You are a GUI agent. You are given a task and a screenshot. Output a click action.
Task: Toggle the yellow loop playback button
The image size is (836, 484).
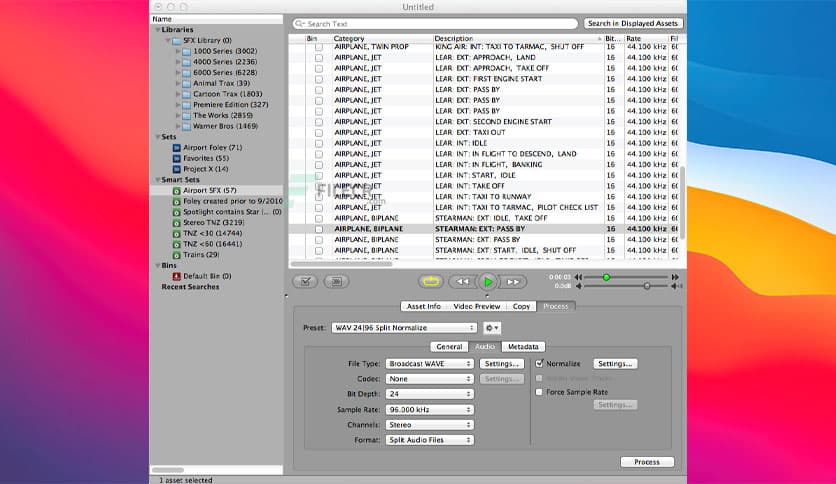click(431, 281)
